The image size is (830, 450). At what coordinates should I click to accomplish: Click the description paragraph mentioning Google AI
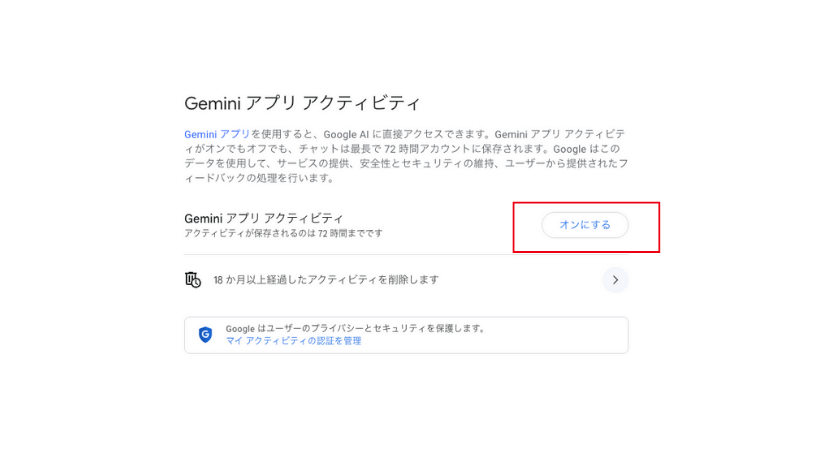[x=406, y=156]
